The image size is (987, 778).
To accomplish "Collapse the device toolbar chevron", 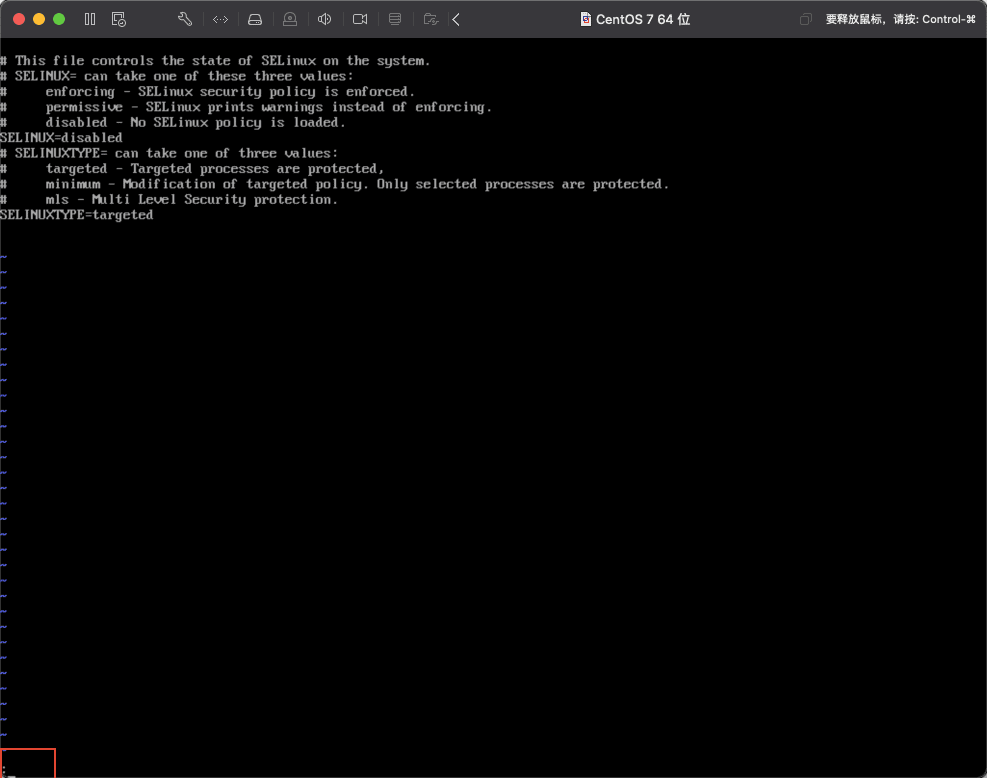I will (x=456, y=19).
